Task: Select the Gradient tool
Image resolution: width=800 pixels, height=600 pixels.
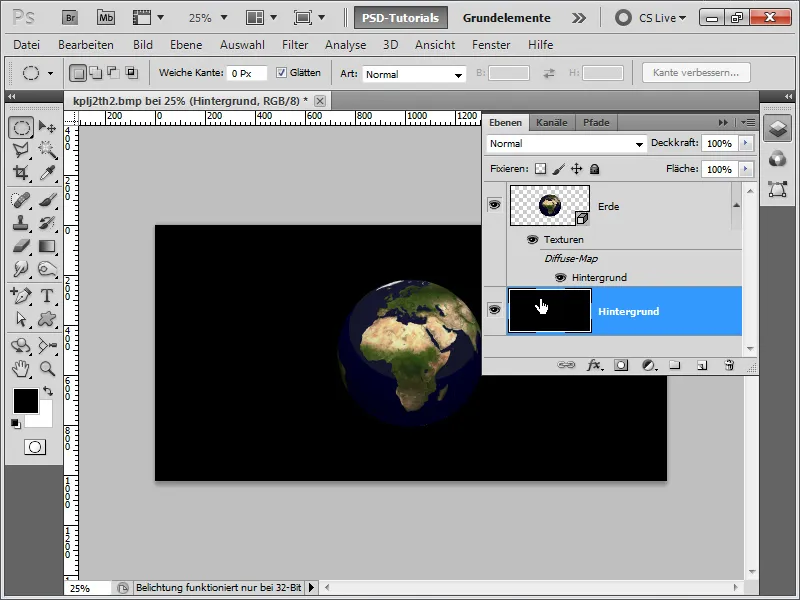Action: pos(47,246)
